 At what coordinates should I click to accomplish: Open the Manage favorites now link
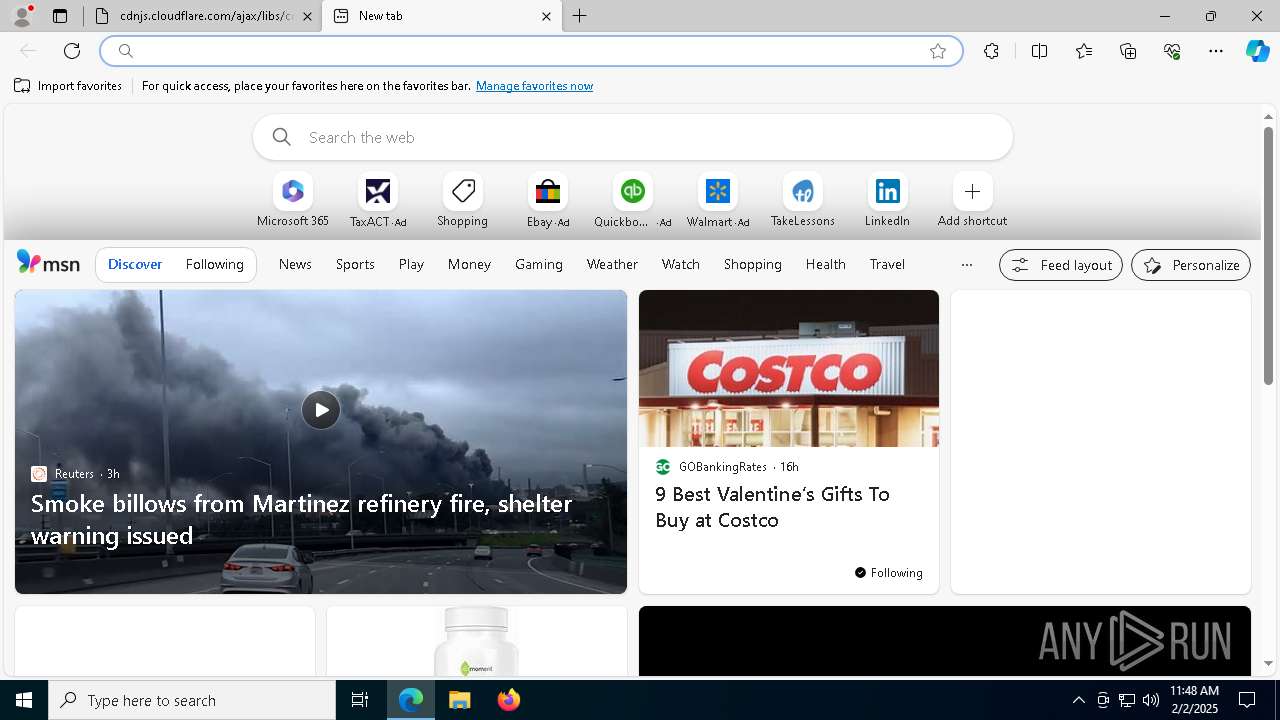coord(534,86)
